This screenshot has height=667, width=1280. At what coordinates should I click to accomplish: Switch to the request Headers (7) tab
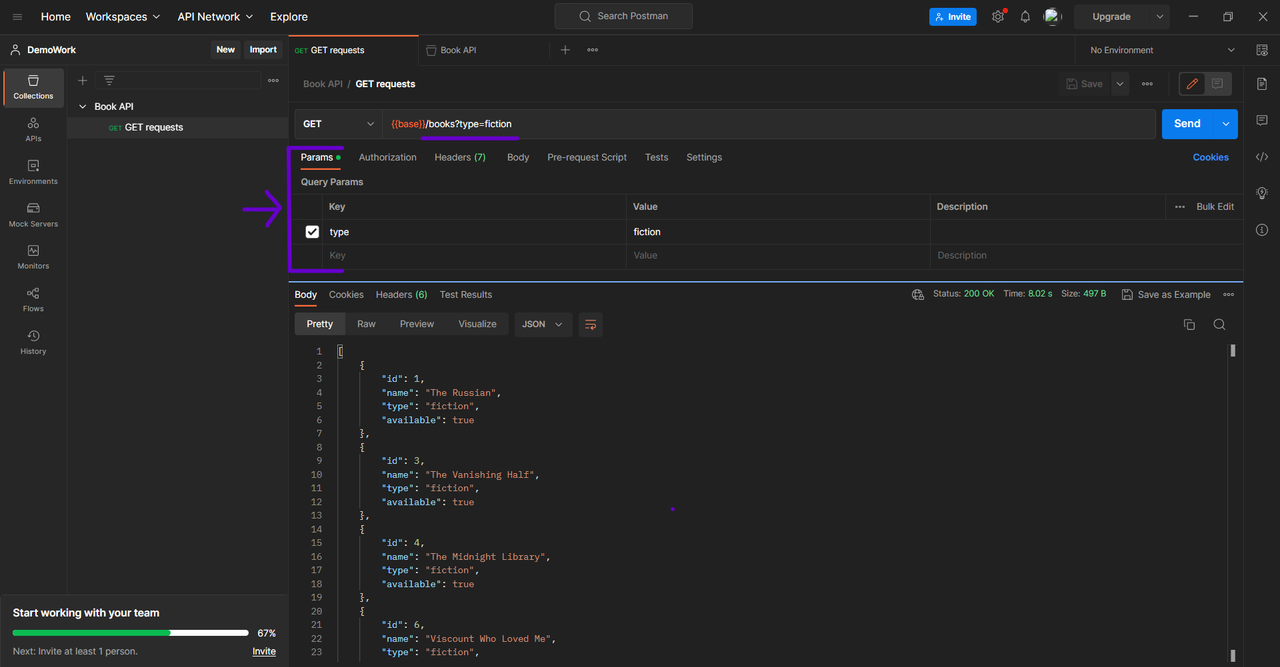click(x=460, y=158)
